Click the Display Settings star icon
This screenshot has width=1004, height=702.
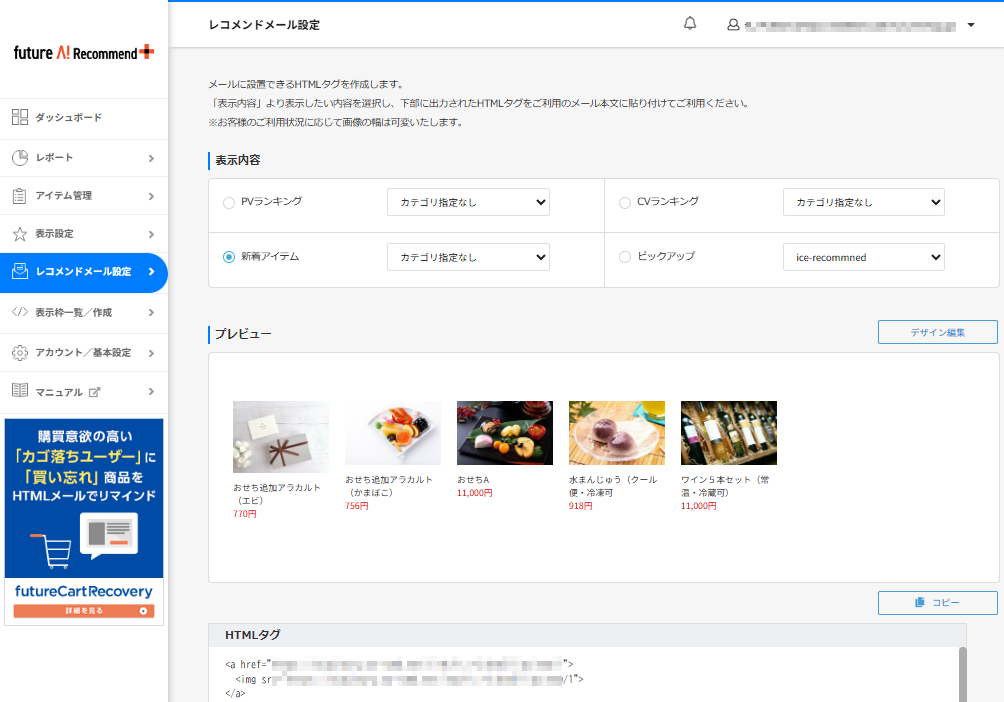pos(20,234)
